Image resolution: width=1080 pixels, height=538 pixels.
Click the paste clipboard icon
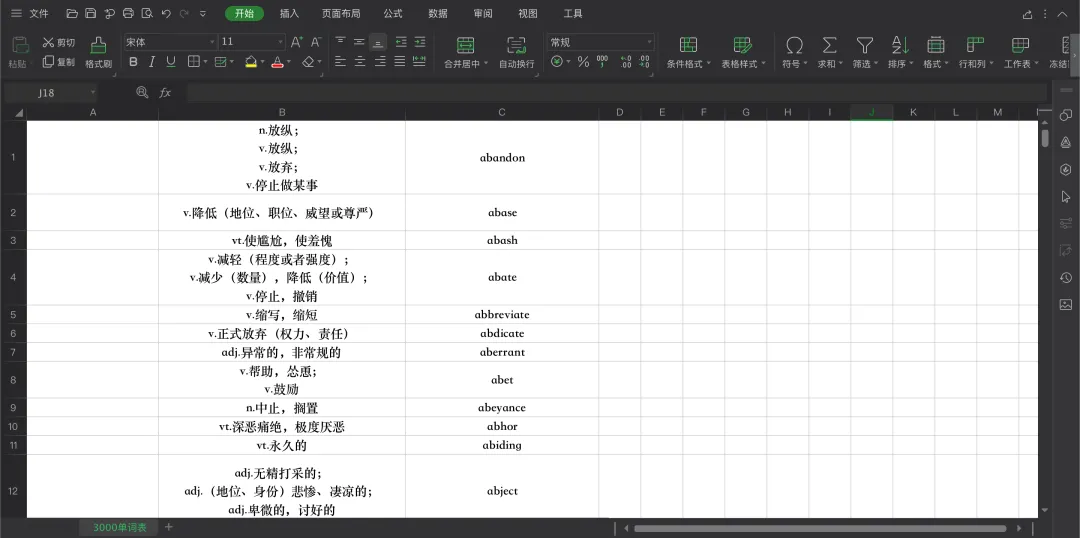coord(20,45)
